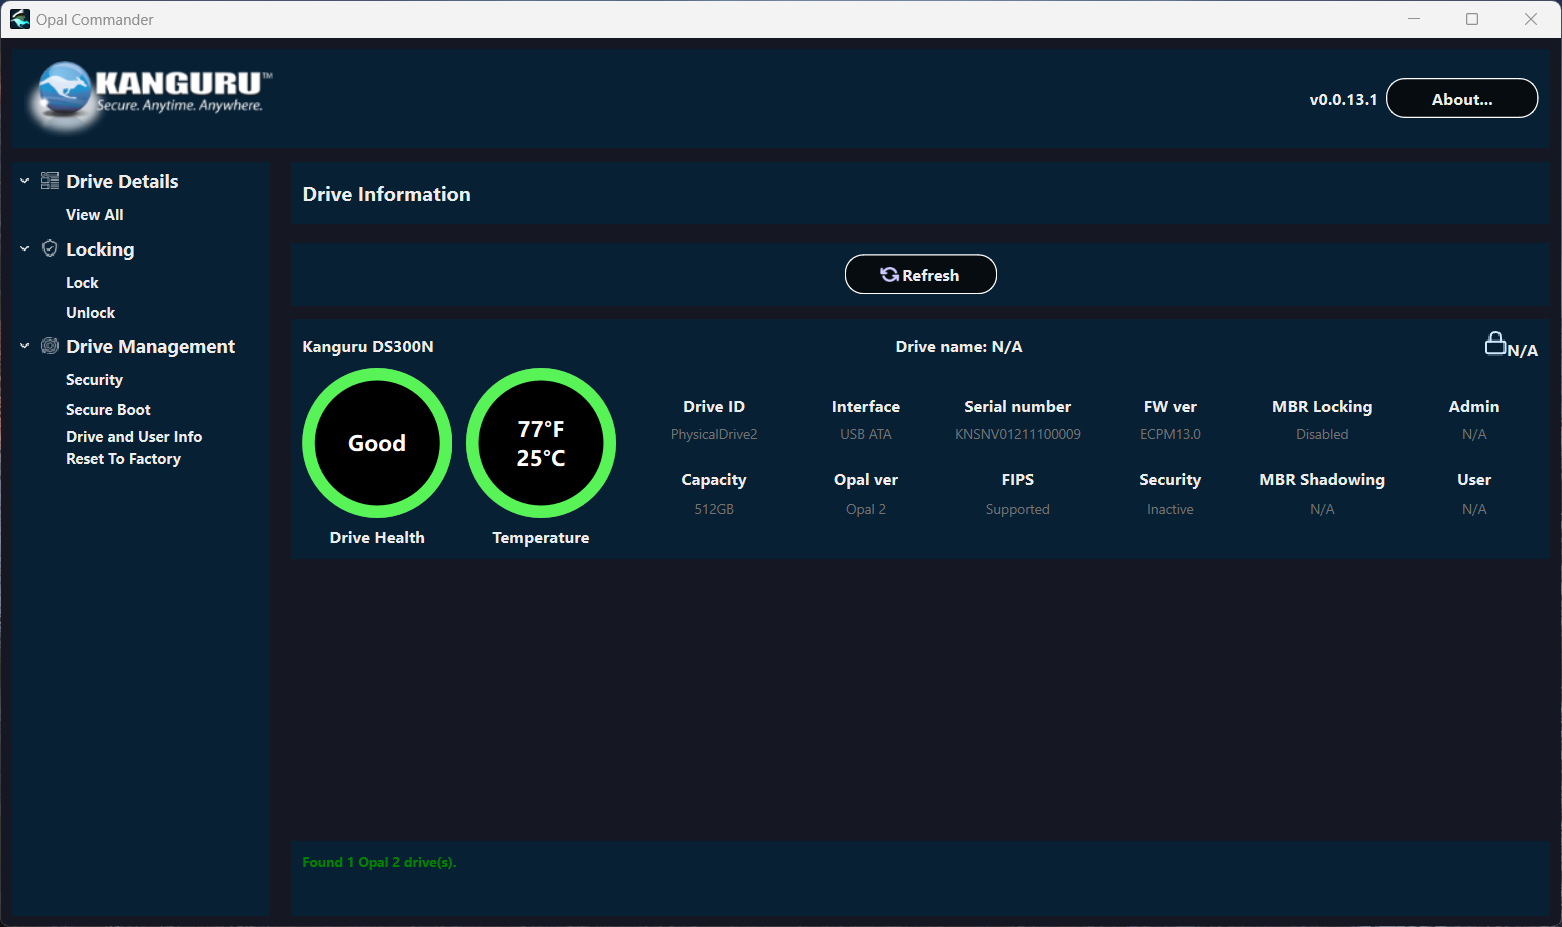This screenshot has width=1562, height=927.
Task: Click the FIPS Supported value
Action: [1018, 509]
